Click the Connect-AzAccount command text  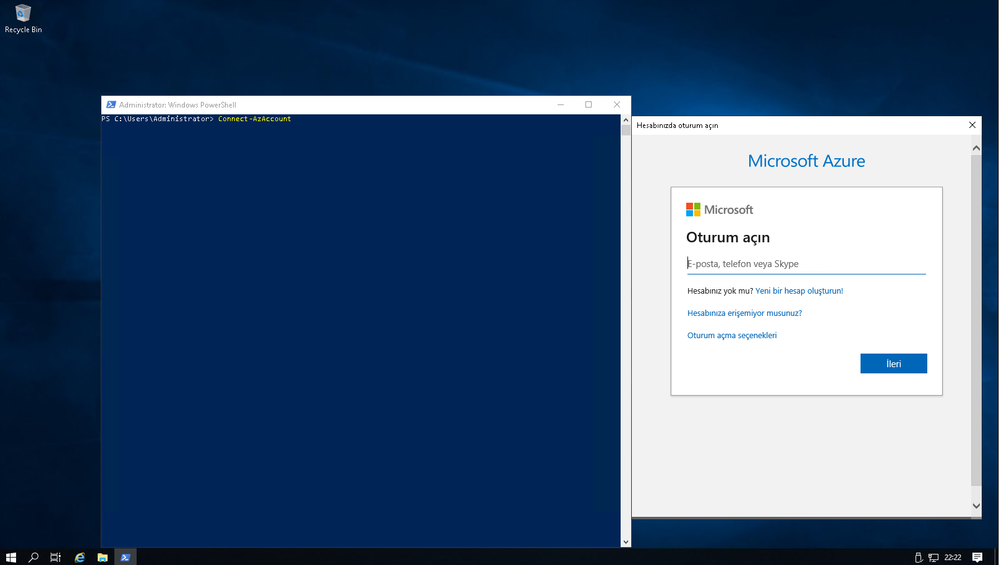tap(254, 119)
